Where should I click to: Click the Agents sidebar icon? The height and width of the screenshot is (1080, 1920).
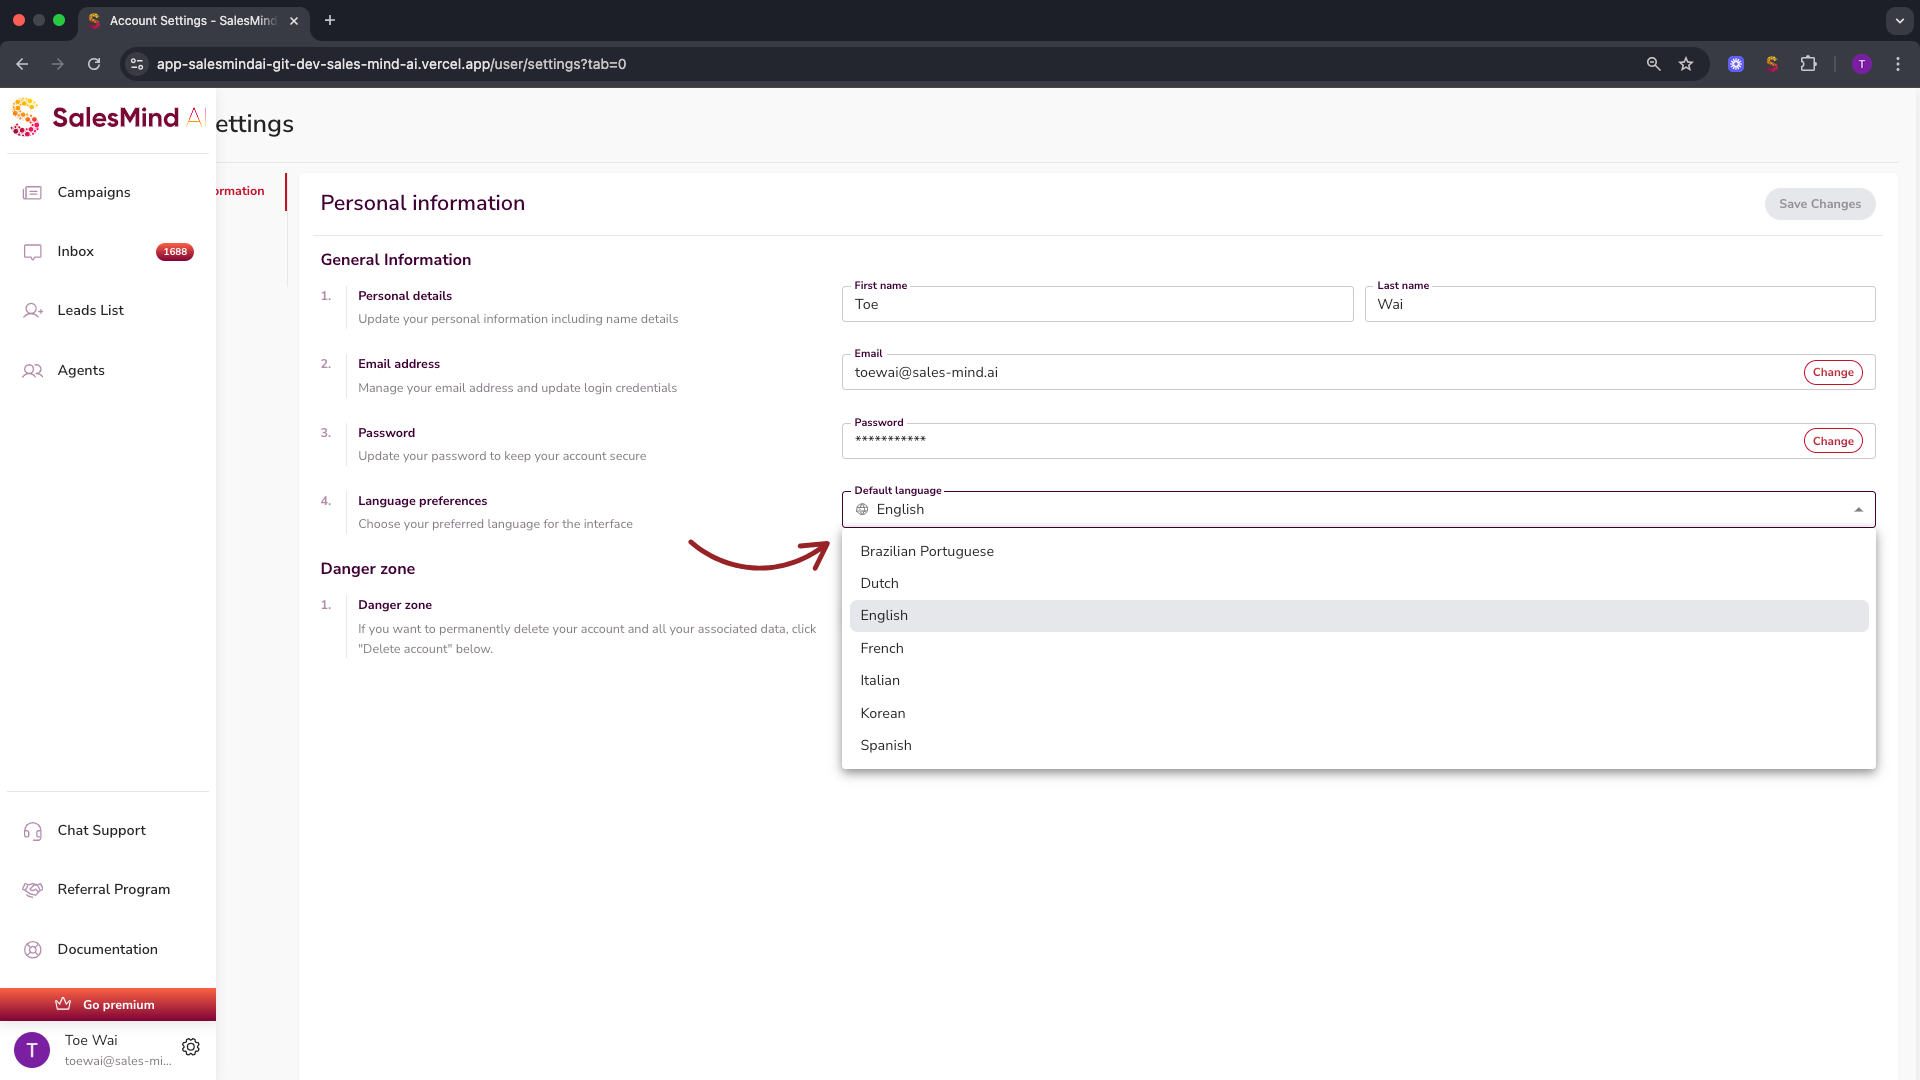point(32,371)
